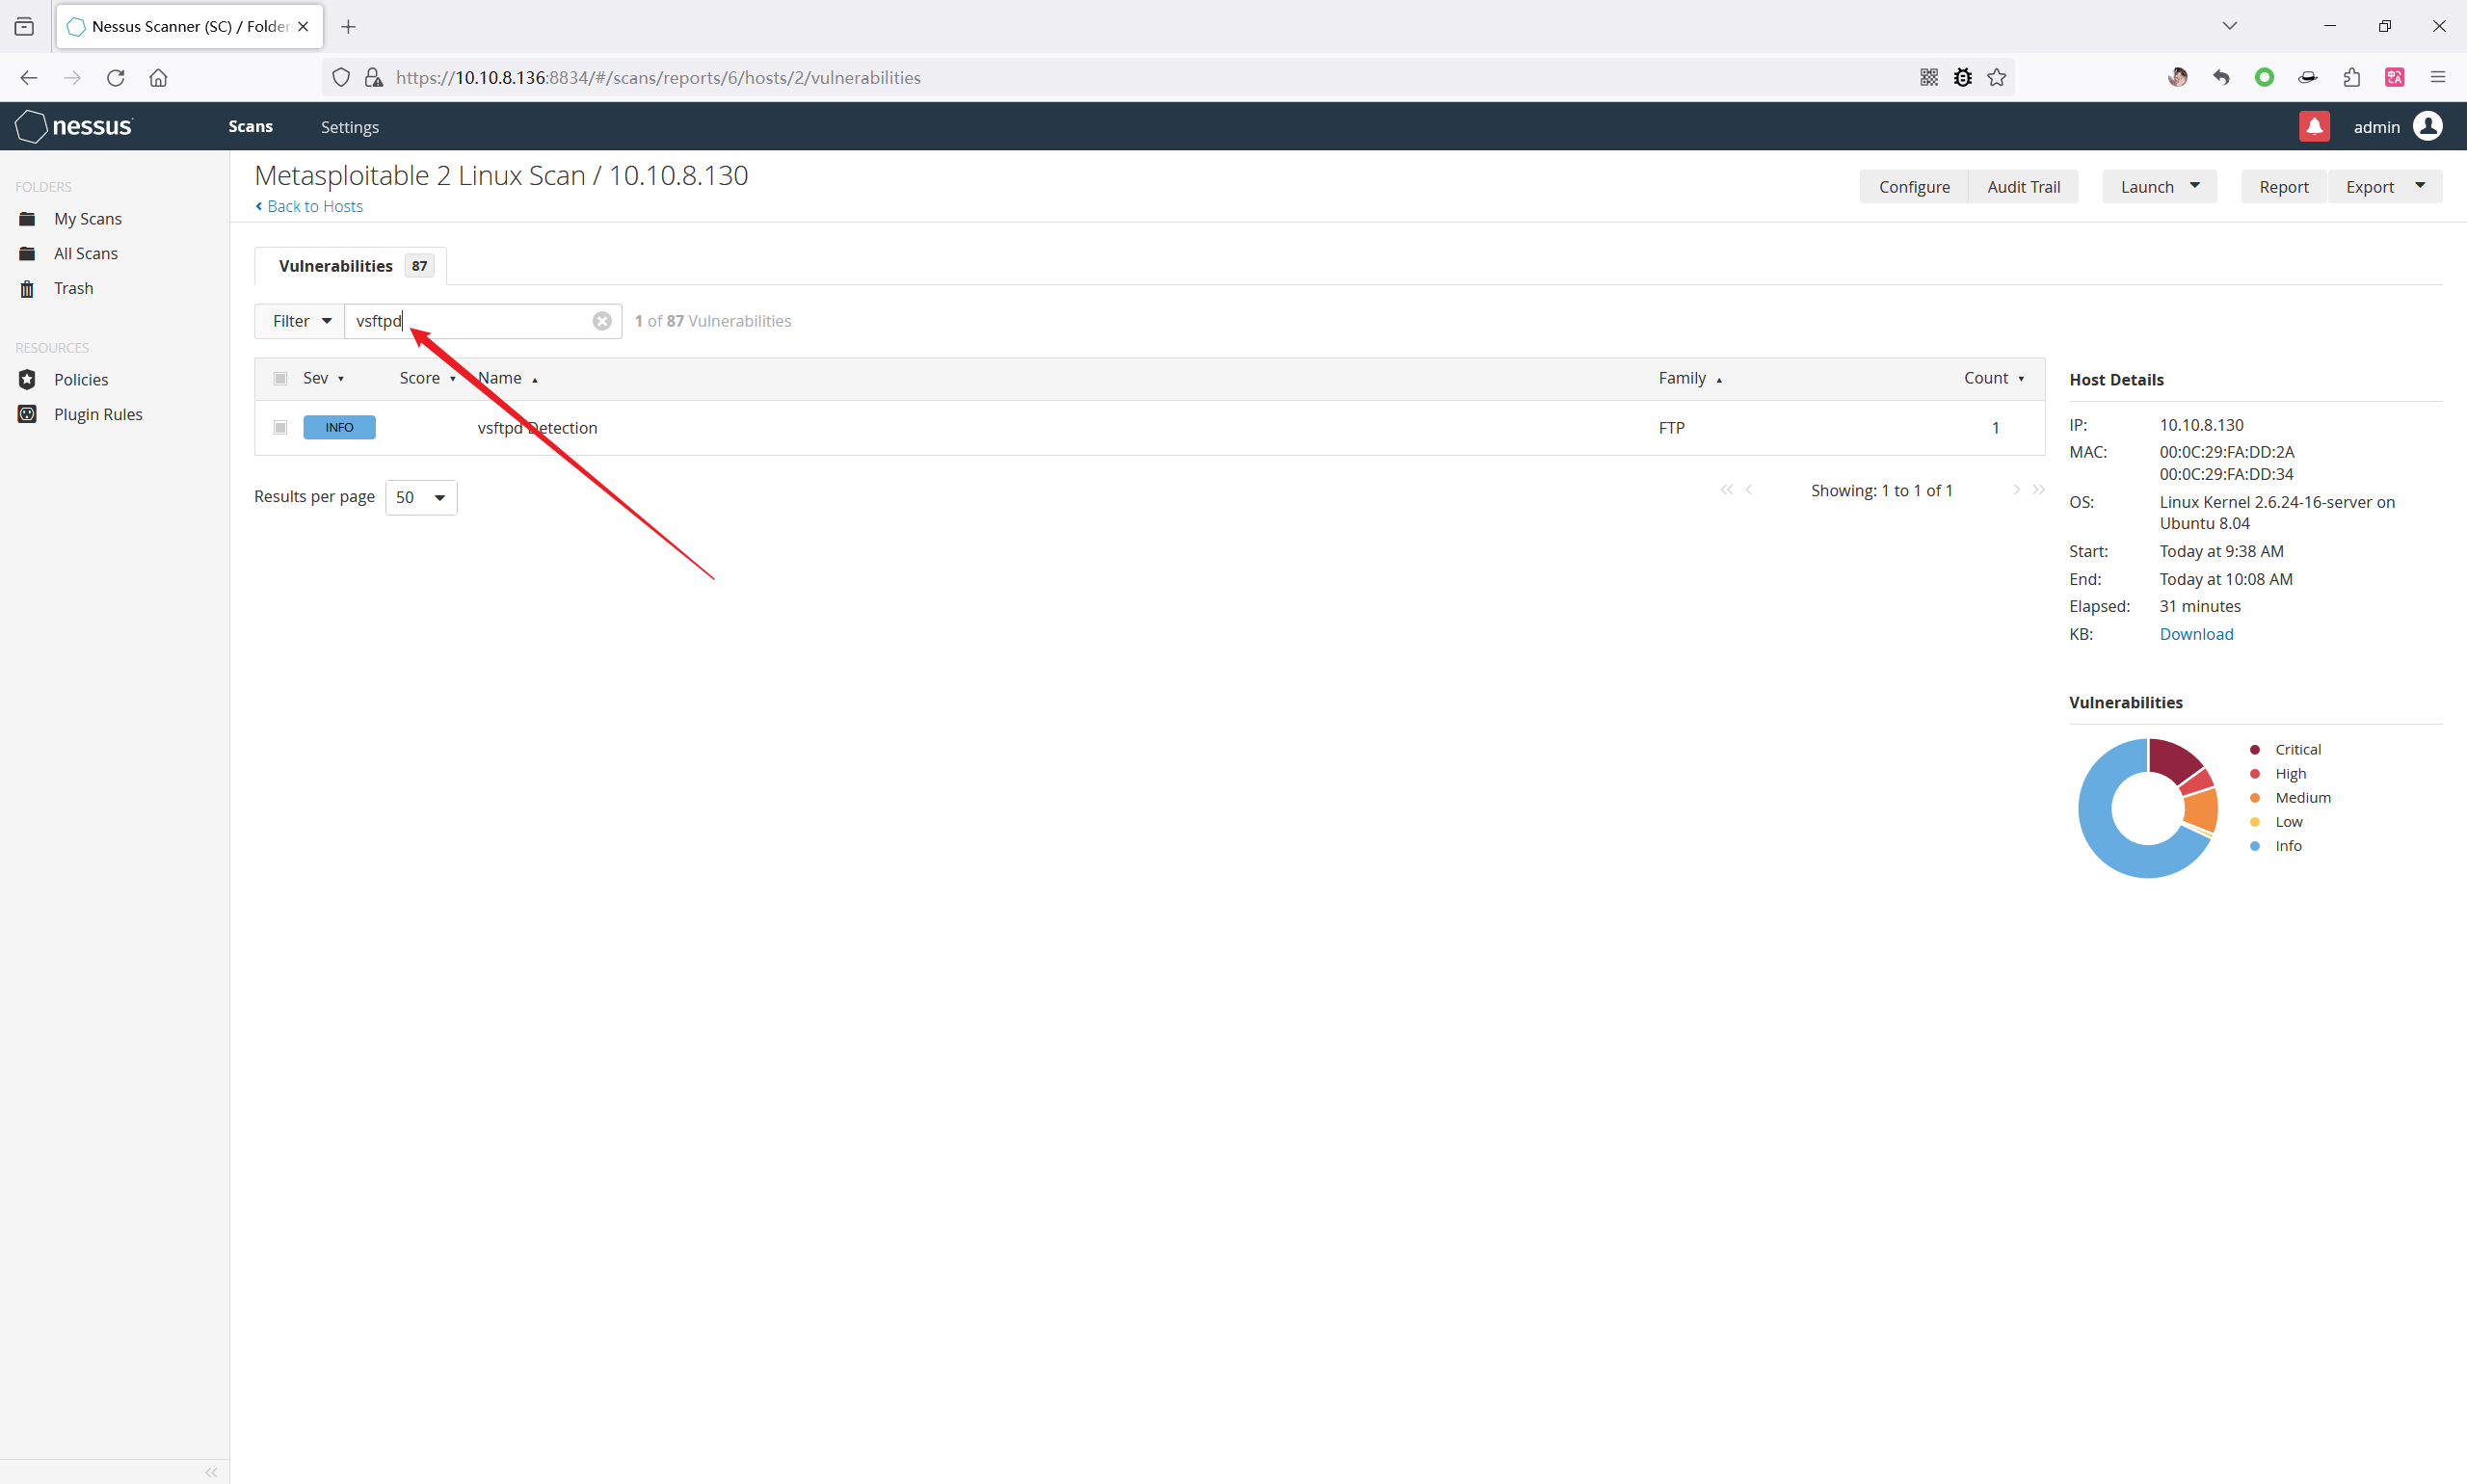List all tabs with the chevron button

coord(2229,26)
